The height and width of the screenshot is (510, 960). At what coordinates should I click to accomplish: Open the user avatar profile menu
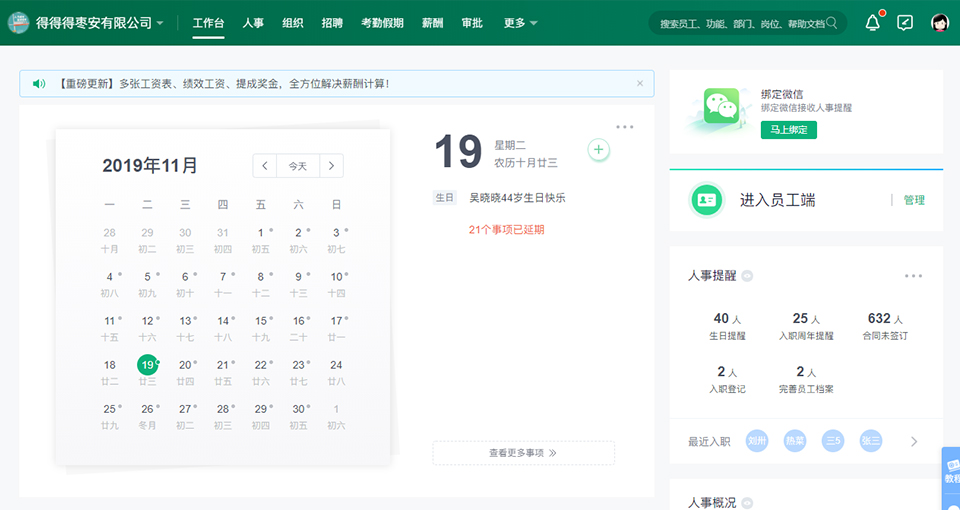tap(939, 22)
